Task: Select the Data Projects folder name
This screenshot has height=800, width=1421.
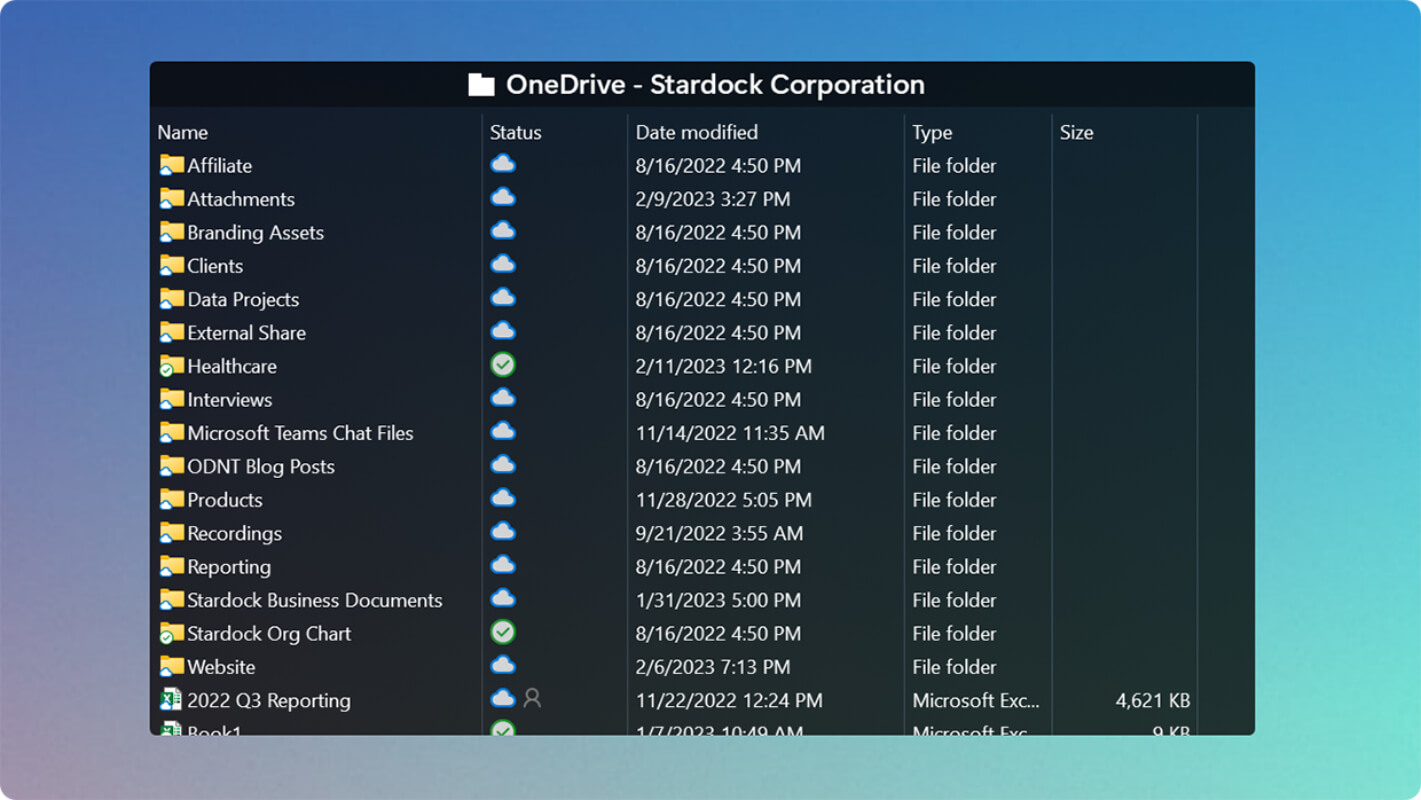Action: click(243, 300)
